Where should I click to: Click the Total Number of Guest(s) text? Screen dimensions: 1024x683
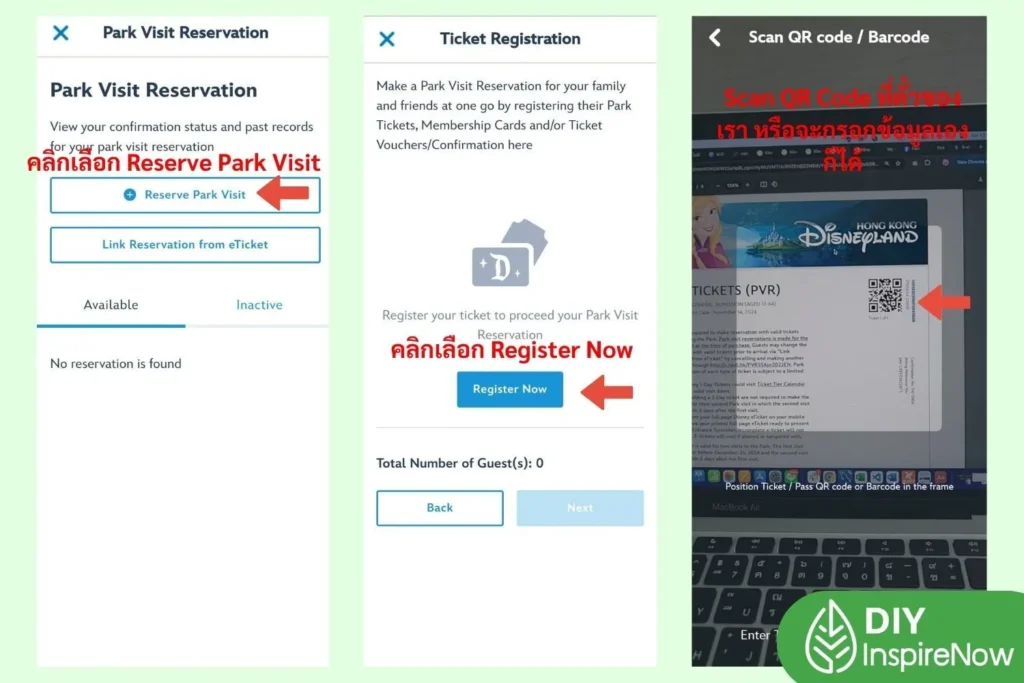tap(460, 463)
